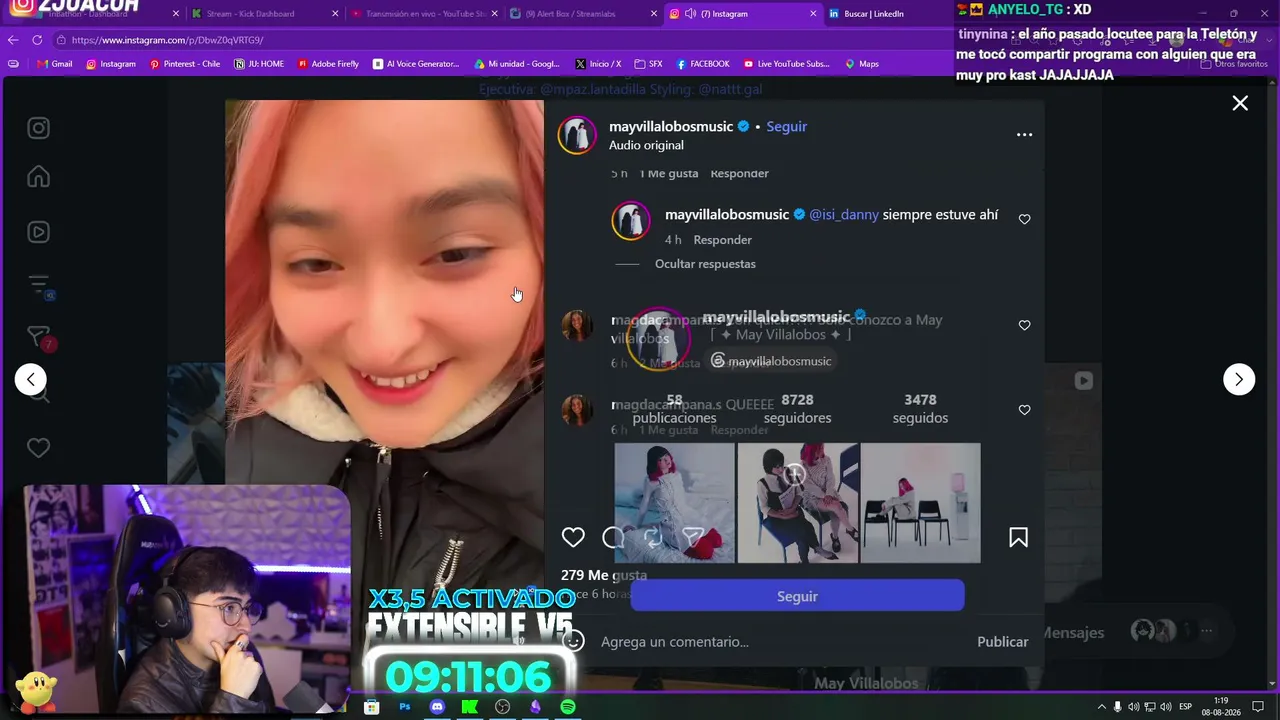Open post options three-dot menu
The height and width of the screenshot is (720, 1280).
(x=1024, y=135)
